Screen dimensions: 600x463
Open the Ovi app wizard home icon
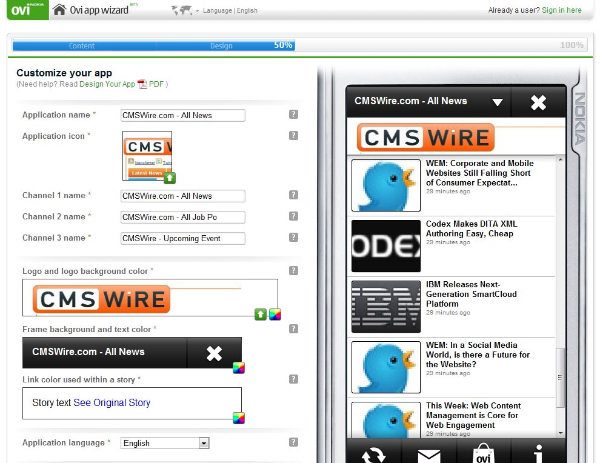pos(59,10)
